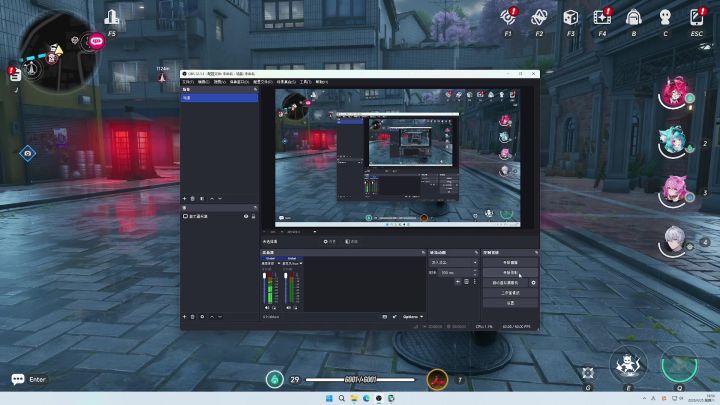Open the scene transition type dropdown
This screenshot has height=405, width=720.
tap(453, 262)
